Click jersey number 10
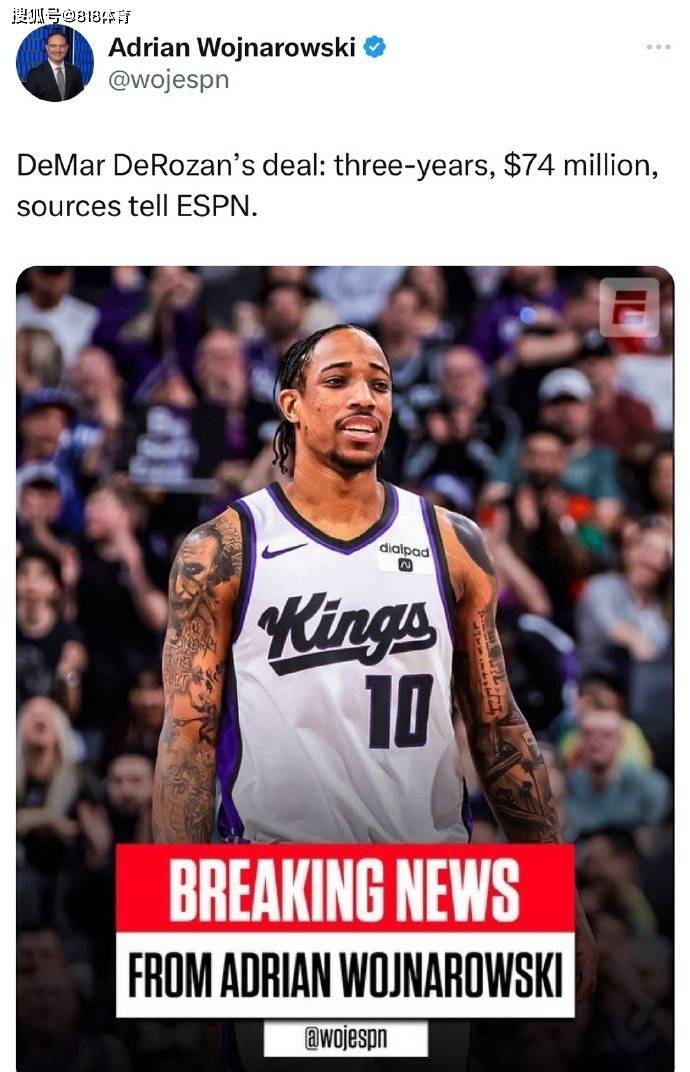The height and width of the screenshot is (1072, 690). 399,710
